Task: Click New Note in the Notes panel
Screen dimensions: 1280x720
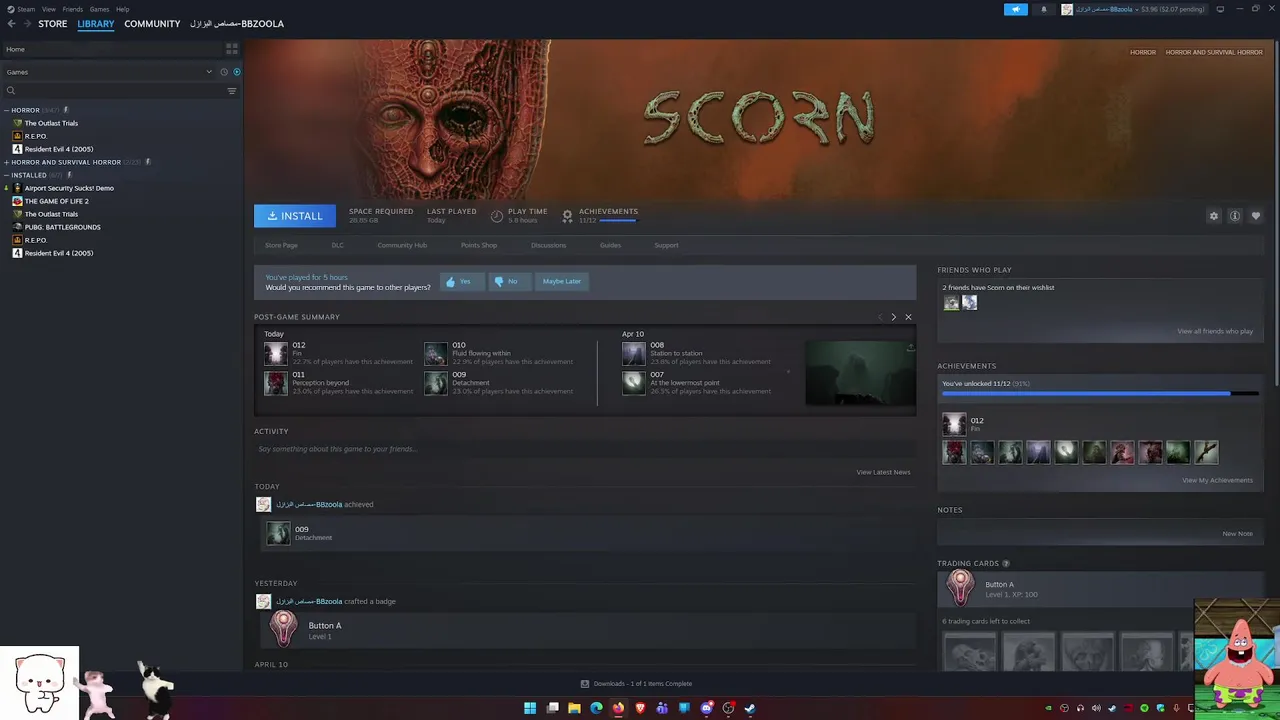Action: click(1237, 533)
